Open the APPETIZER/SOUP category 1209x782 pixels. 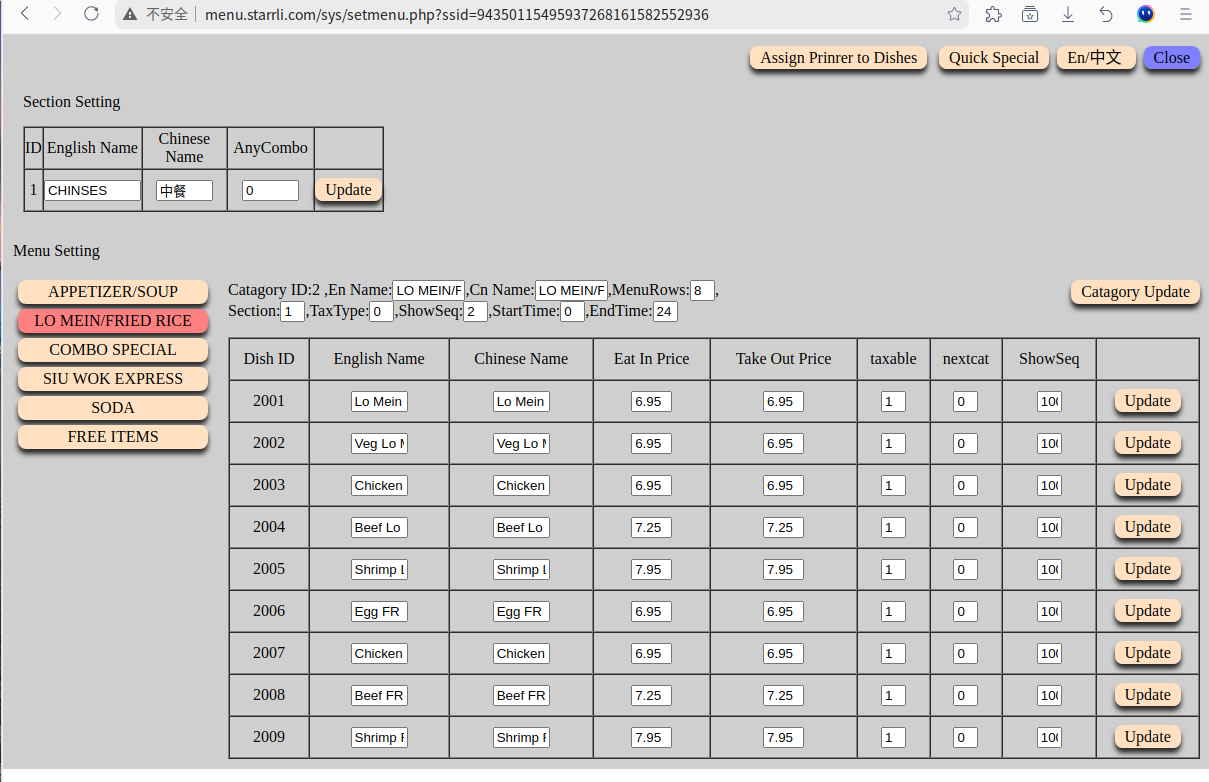click(x=113, y=292)
